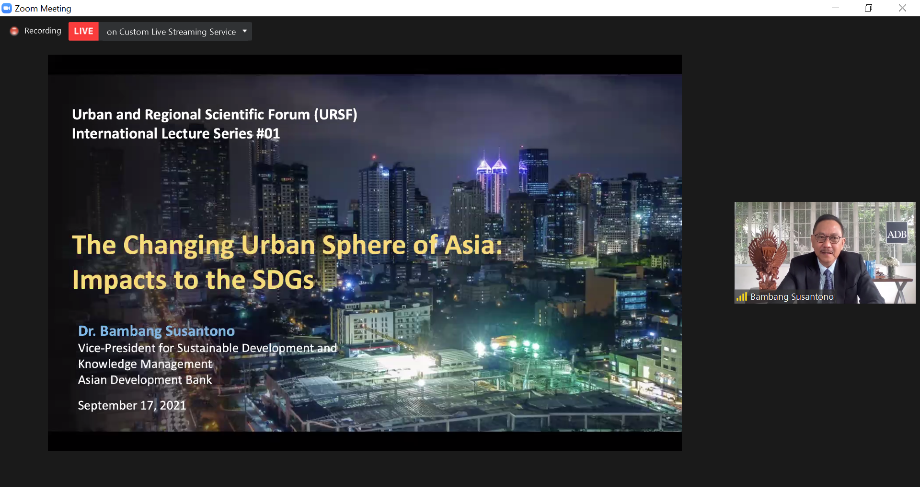
Task: Open the Custom Live Streaming Service dropdown
Action: tap(171, 31)
